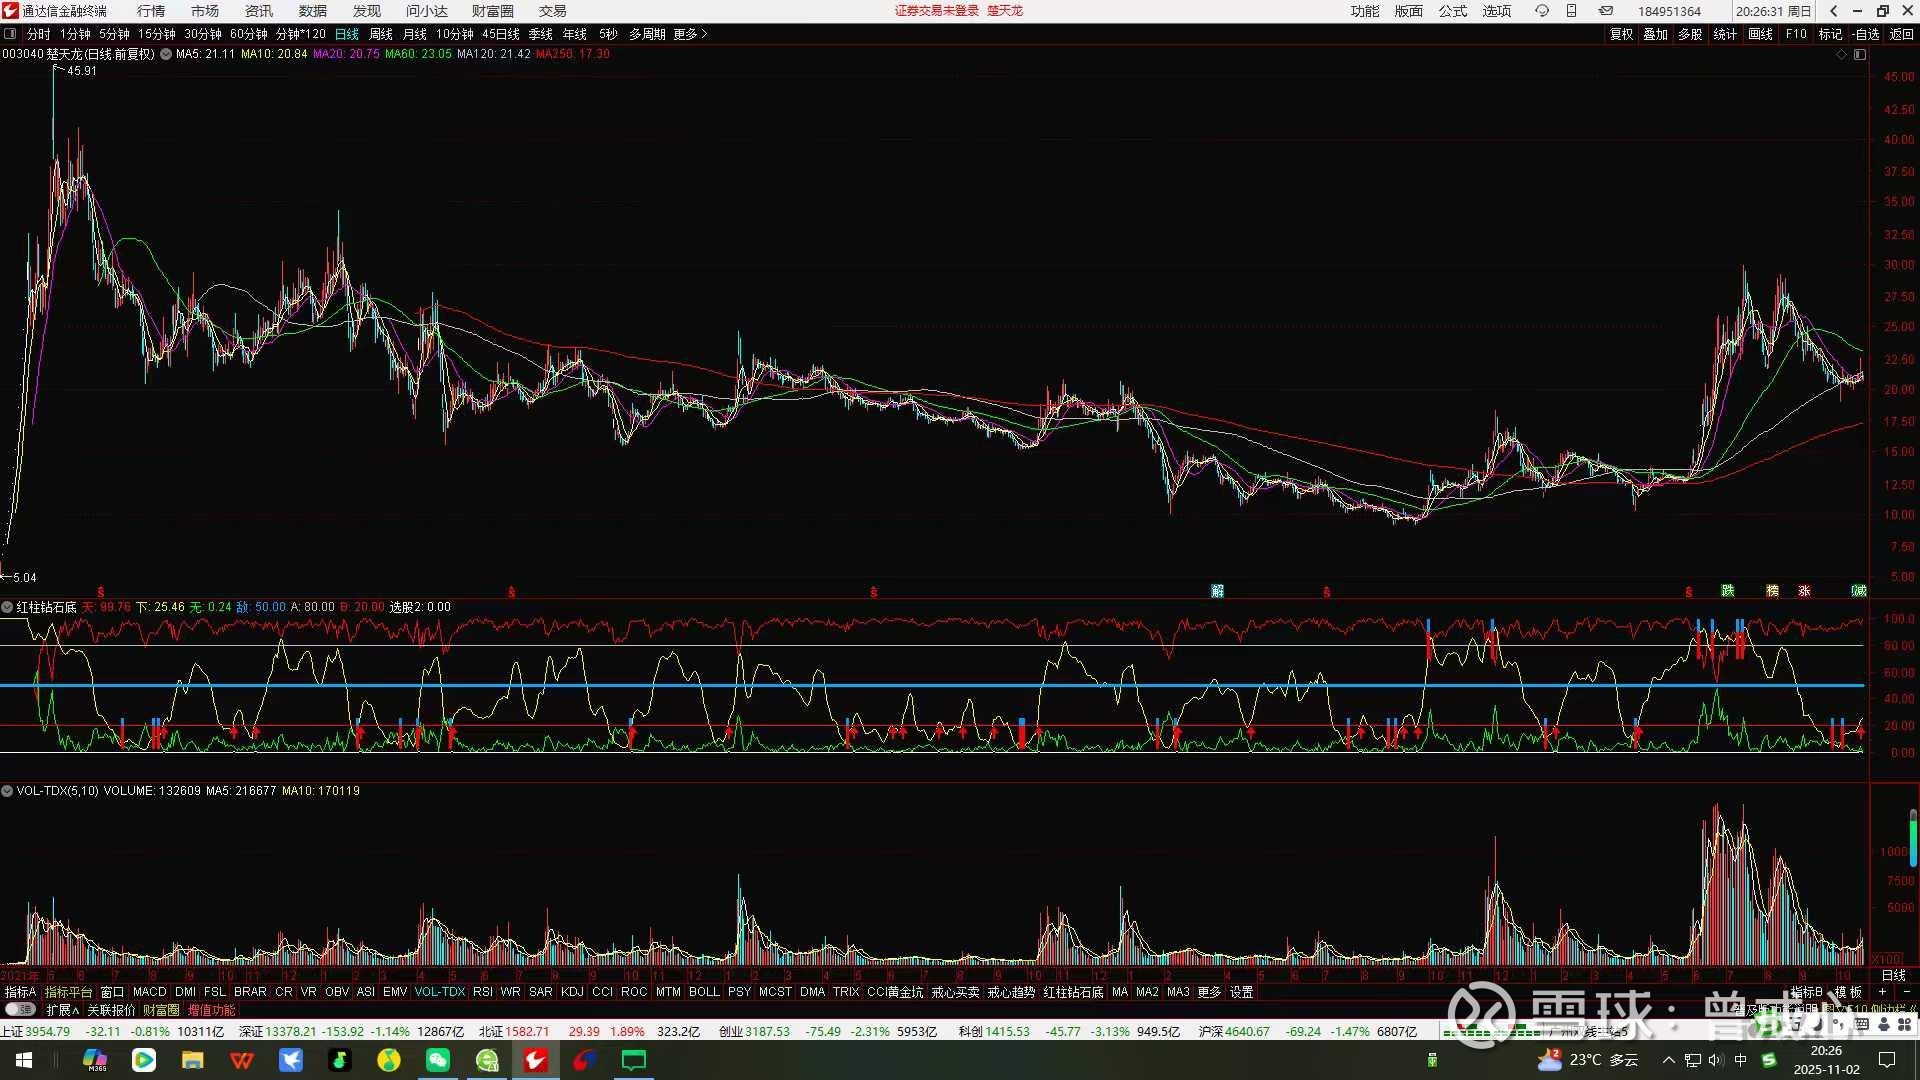The height and width of the screenshot is (1080, 1920).
Task: Click the 画线 drawing button
Action: point(1760,34)
